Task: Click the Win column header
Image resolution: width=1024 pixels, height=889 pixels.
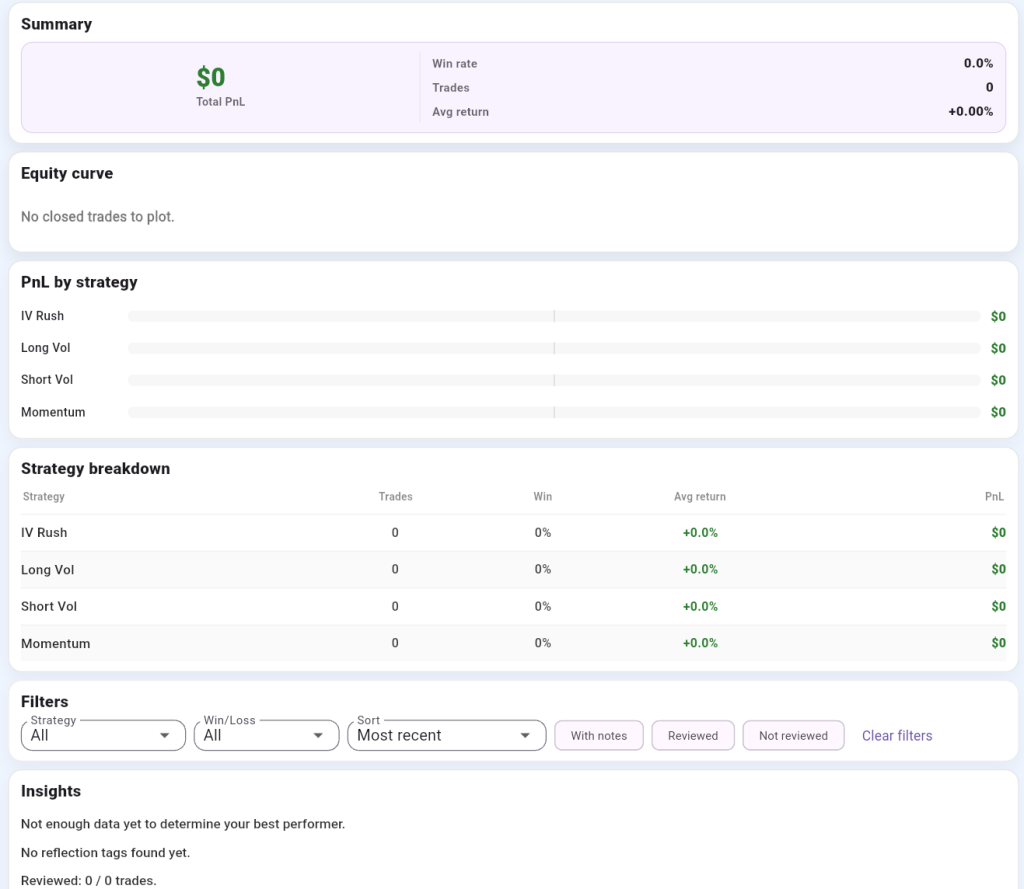Action: click(543, 496)
